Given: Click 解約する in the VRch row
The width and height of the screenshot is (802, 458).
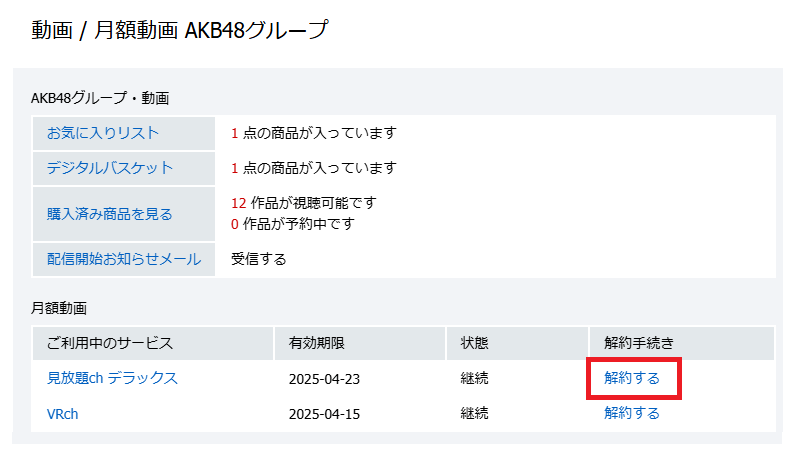Looking at the screenshot, I should pos(632,413).
